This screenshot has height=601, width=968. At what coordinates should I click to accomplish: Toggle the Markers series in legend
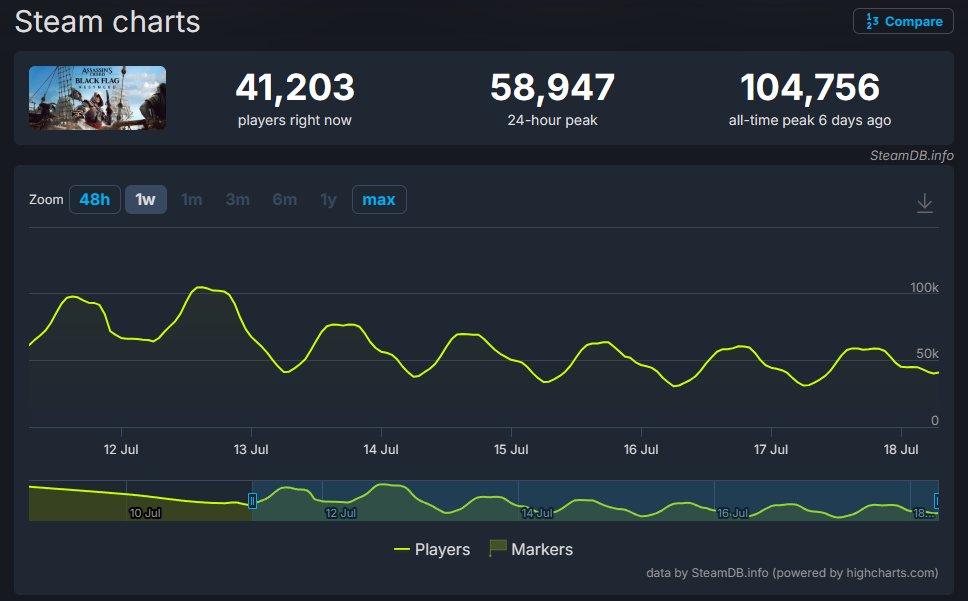click(x=531, y=549)
